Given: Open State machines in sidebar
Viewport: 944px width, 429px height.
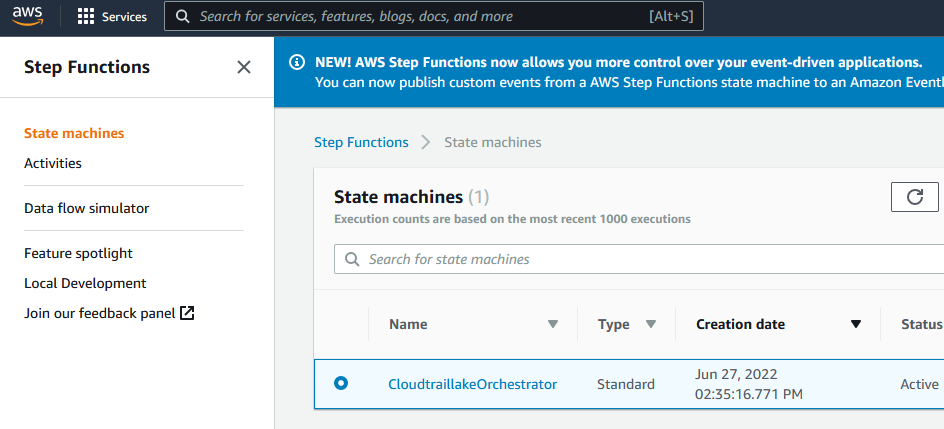Looking at the screenshot, I should [74, 133].
